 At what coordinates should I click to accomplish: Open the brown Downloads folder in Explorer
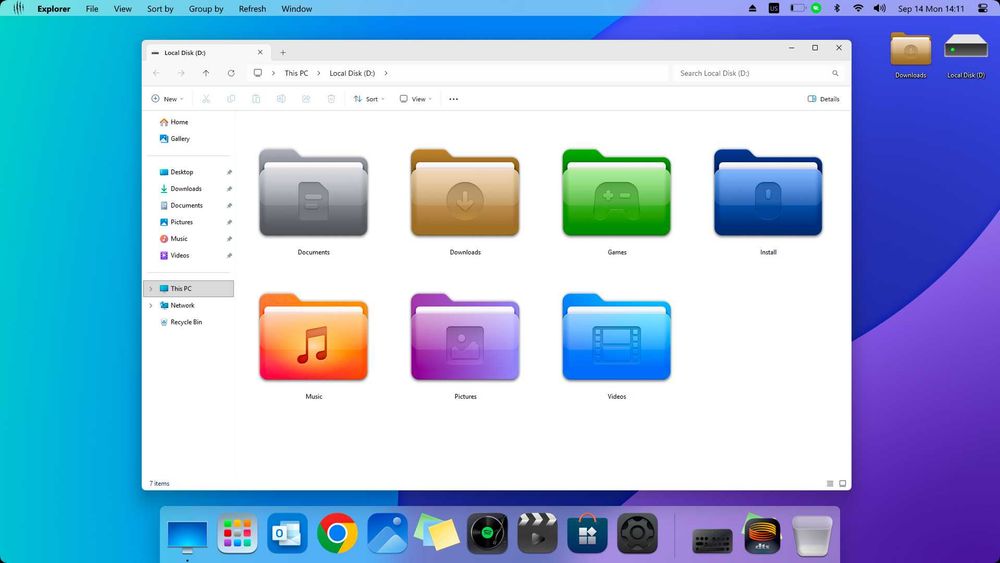[x=465, y=193]
